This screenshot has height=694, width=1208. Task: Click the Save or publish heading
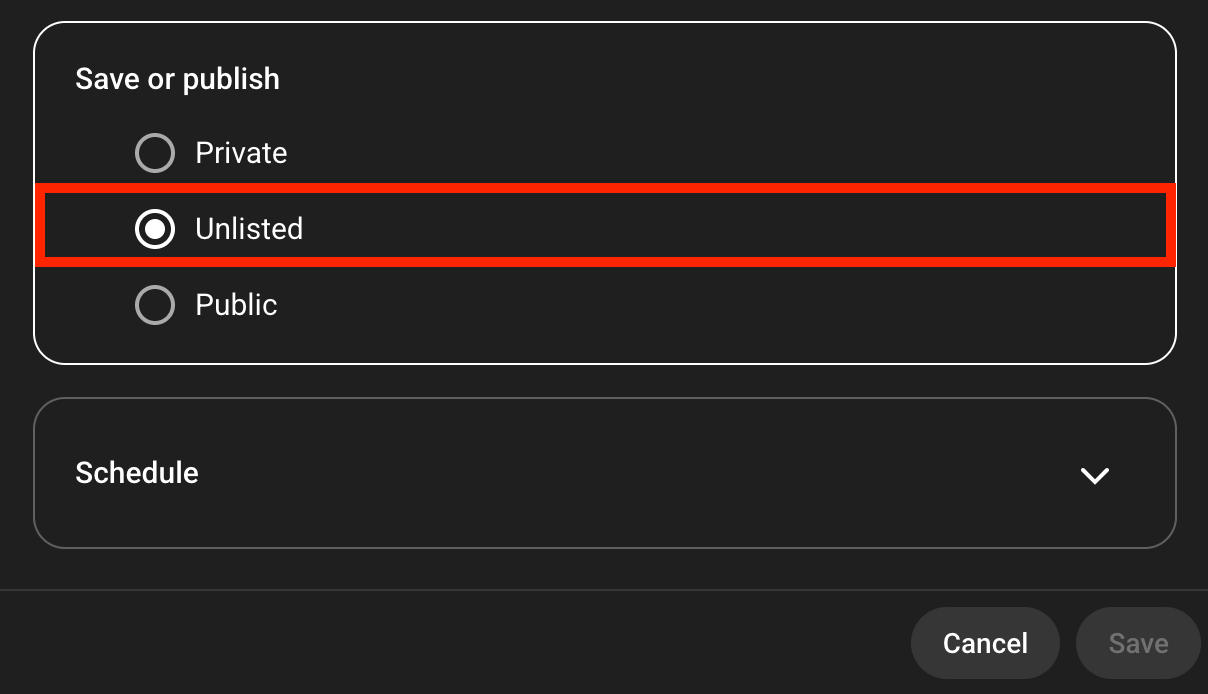pos(177,79)
